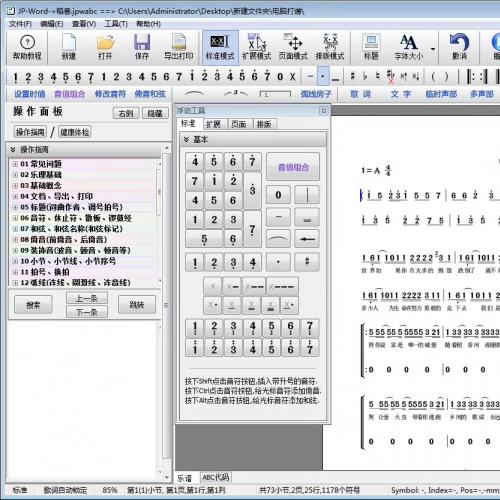
Task: Open the 字体大小 dropdown arrow
Action: pos(433,49)
